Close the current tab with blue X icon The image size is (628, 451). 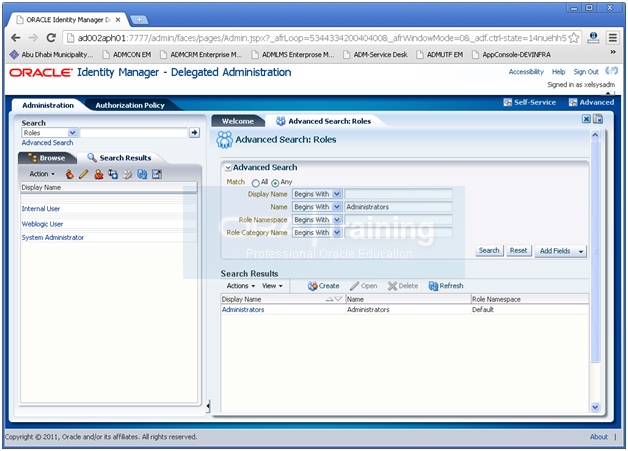[x=586, y=119]
